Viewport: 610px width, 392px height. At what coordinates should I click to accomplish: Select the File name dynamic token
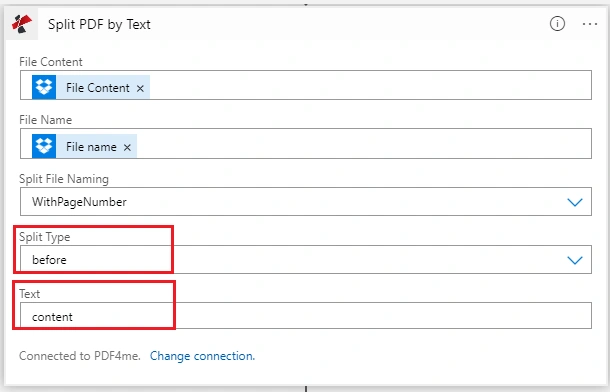(x=84, y=146)
